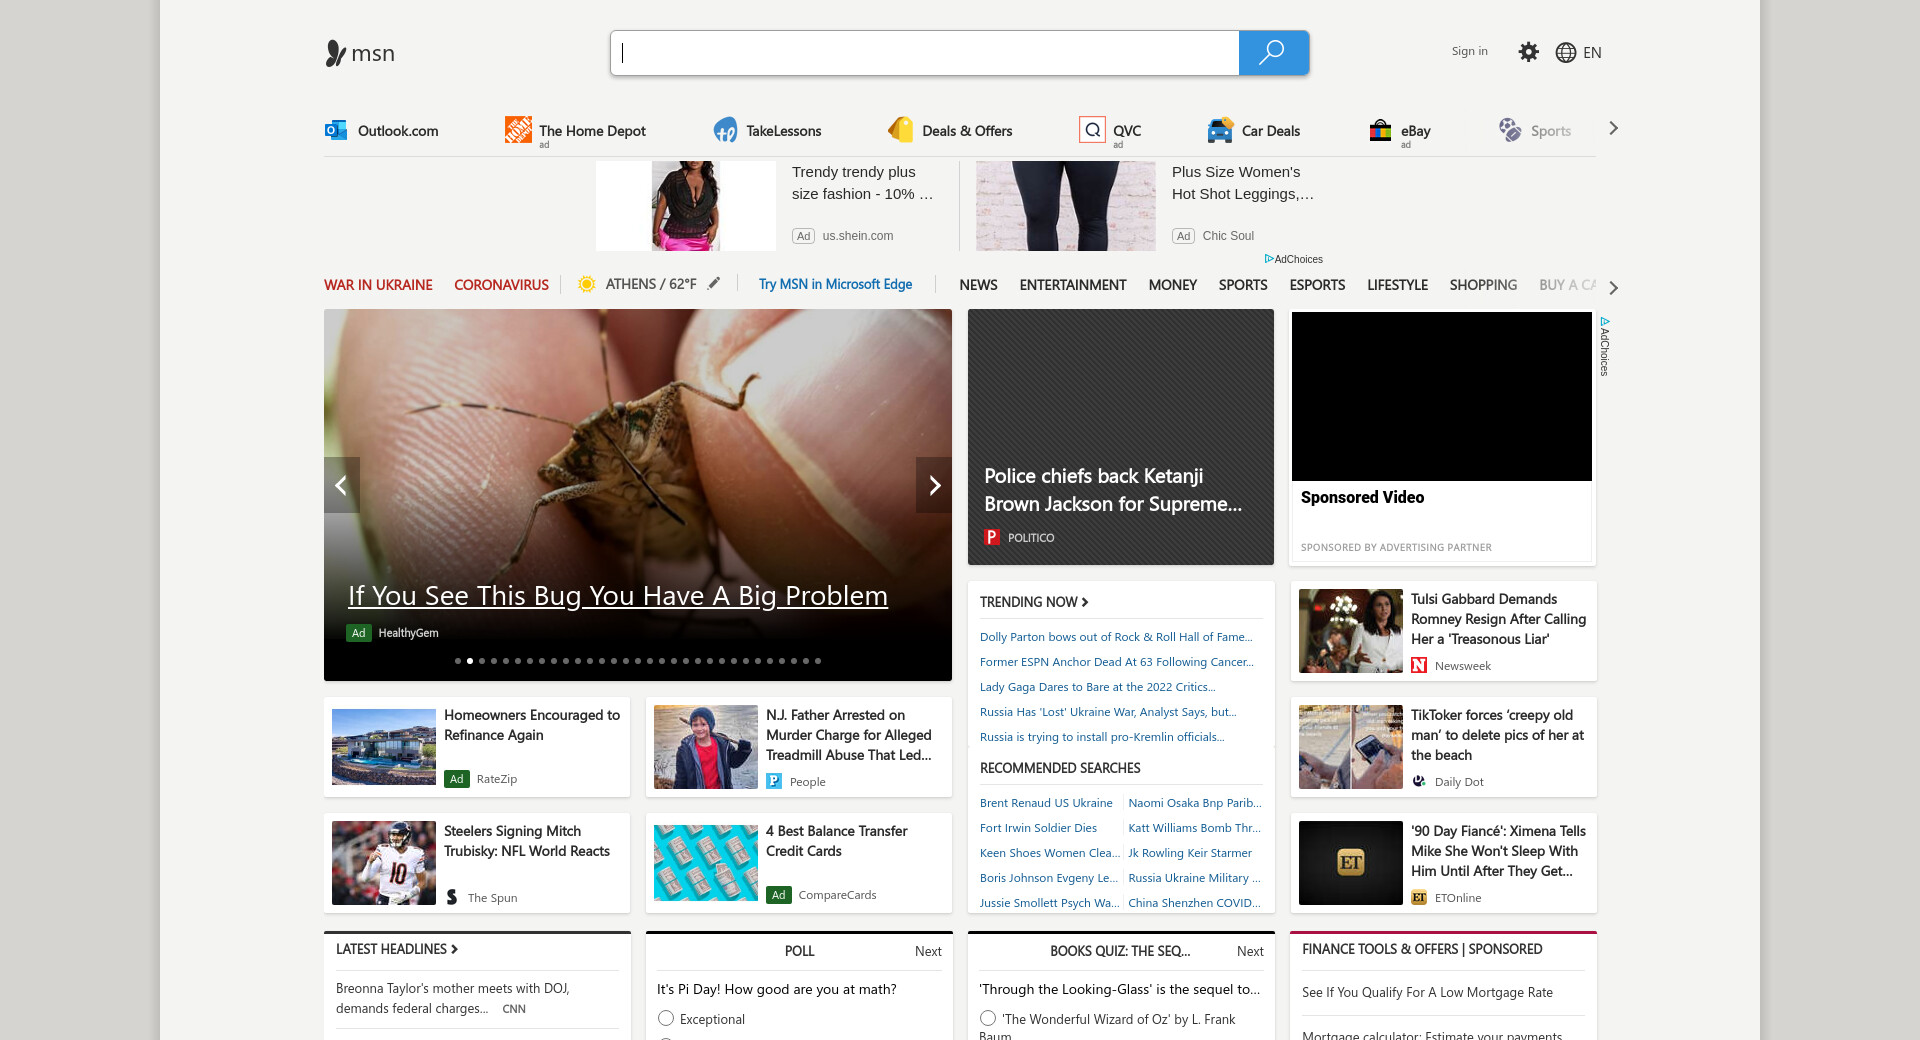Viewport: 1920px width, 1040px height.
Task: Select 'The Wonderful Wizard of Oz' answer
Action: click(988, 1018)
